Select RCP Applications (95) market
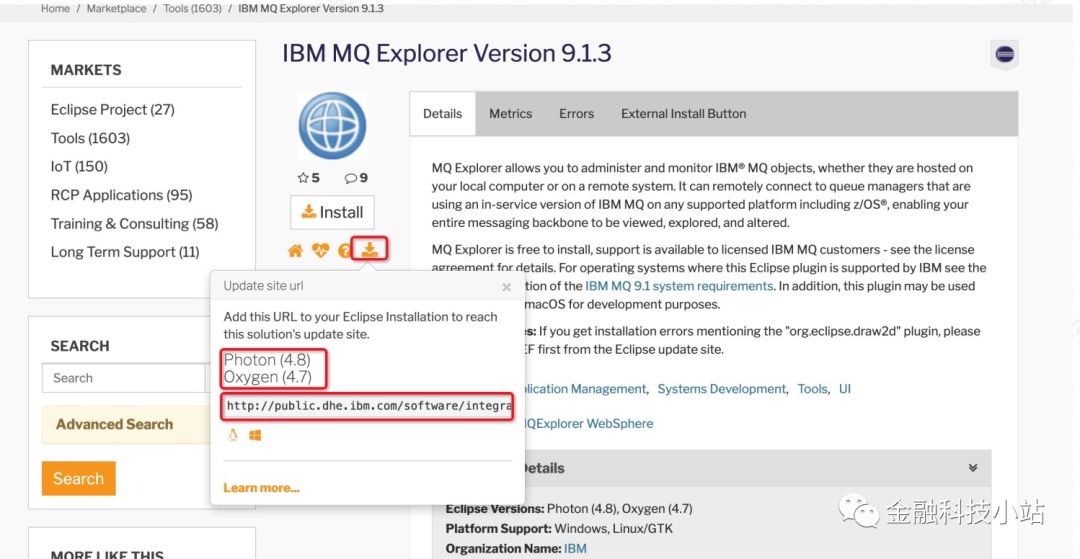 coord(121,196)
